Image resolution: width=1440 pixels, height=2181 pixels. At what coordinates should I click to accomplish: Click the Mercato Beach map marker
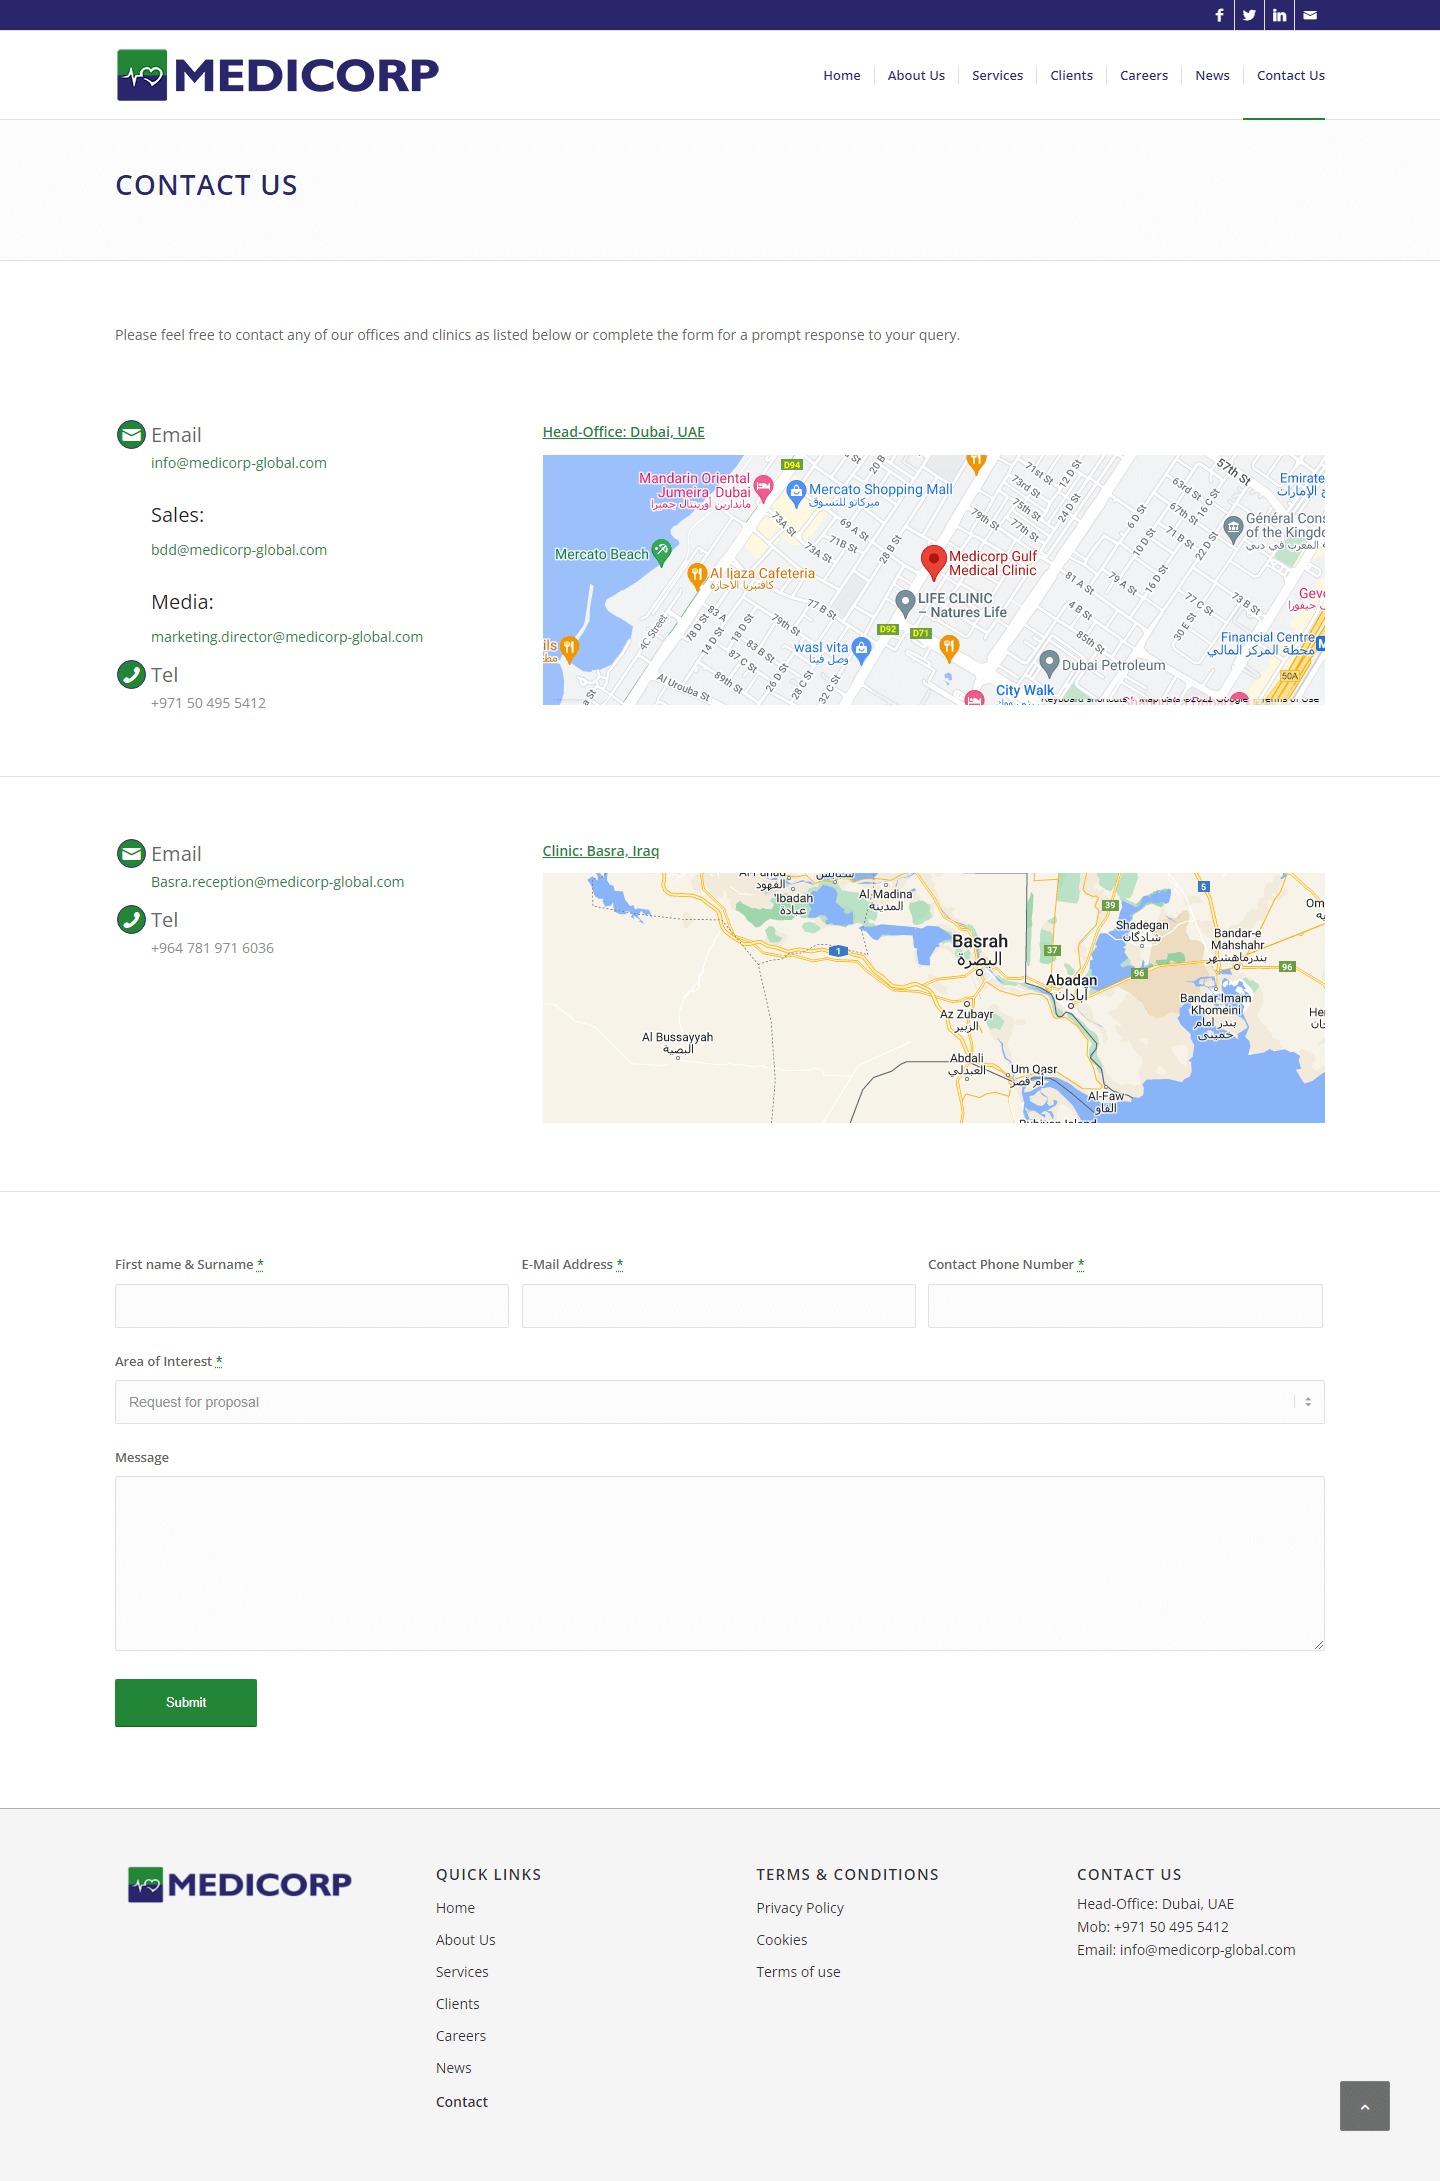pyautogui.click(x=661, y=551)
